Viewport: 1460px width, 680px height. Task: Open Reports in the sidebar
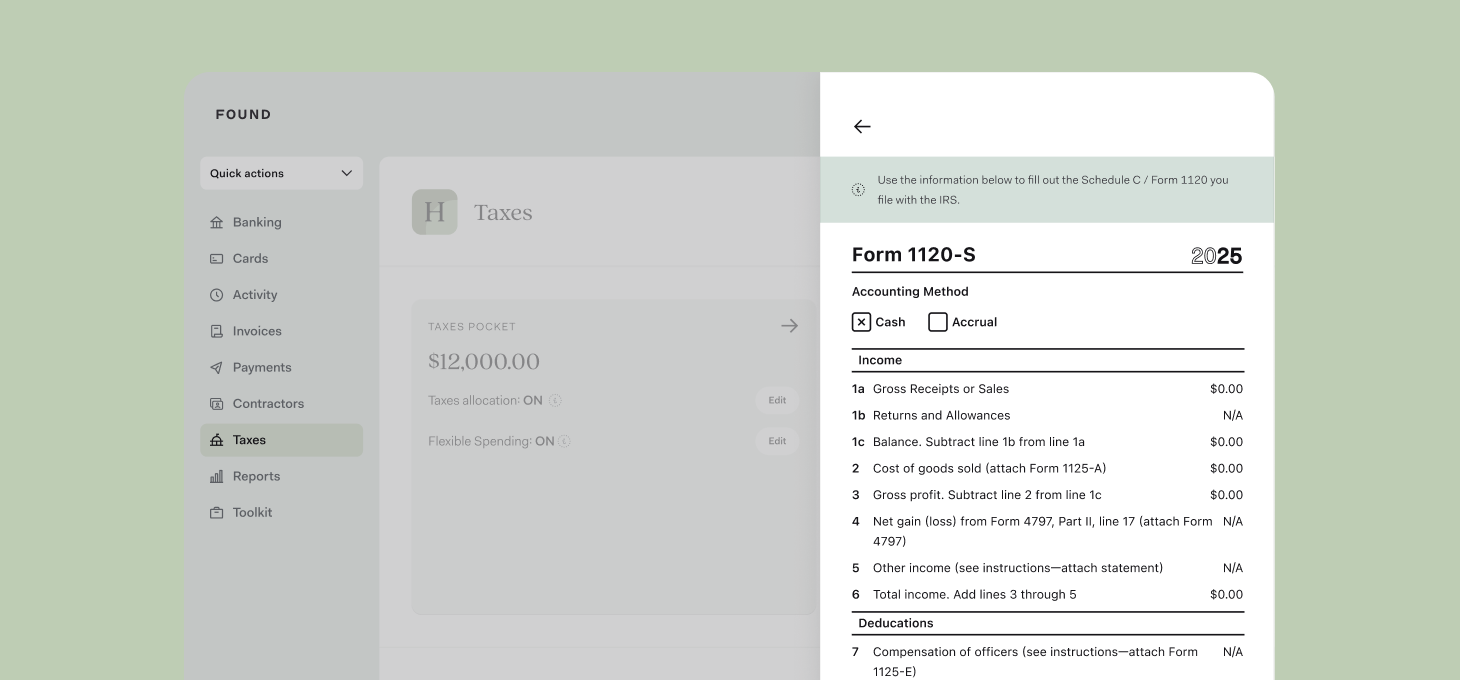281,476
